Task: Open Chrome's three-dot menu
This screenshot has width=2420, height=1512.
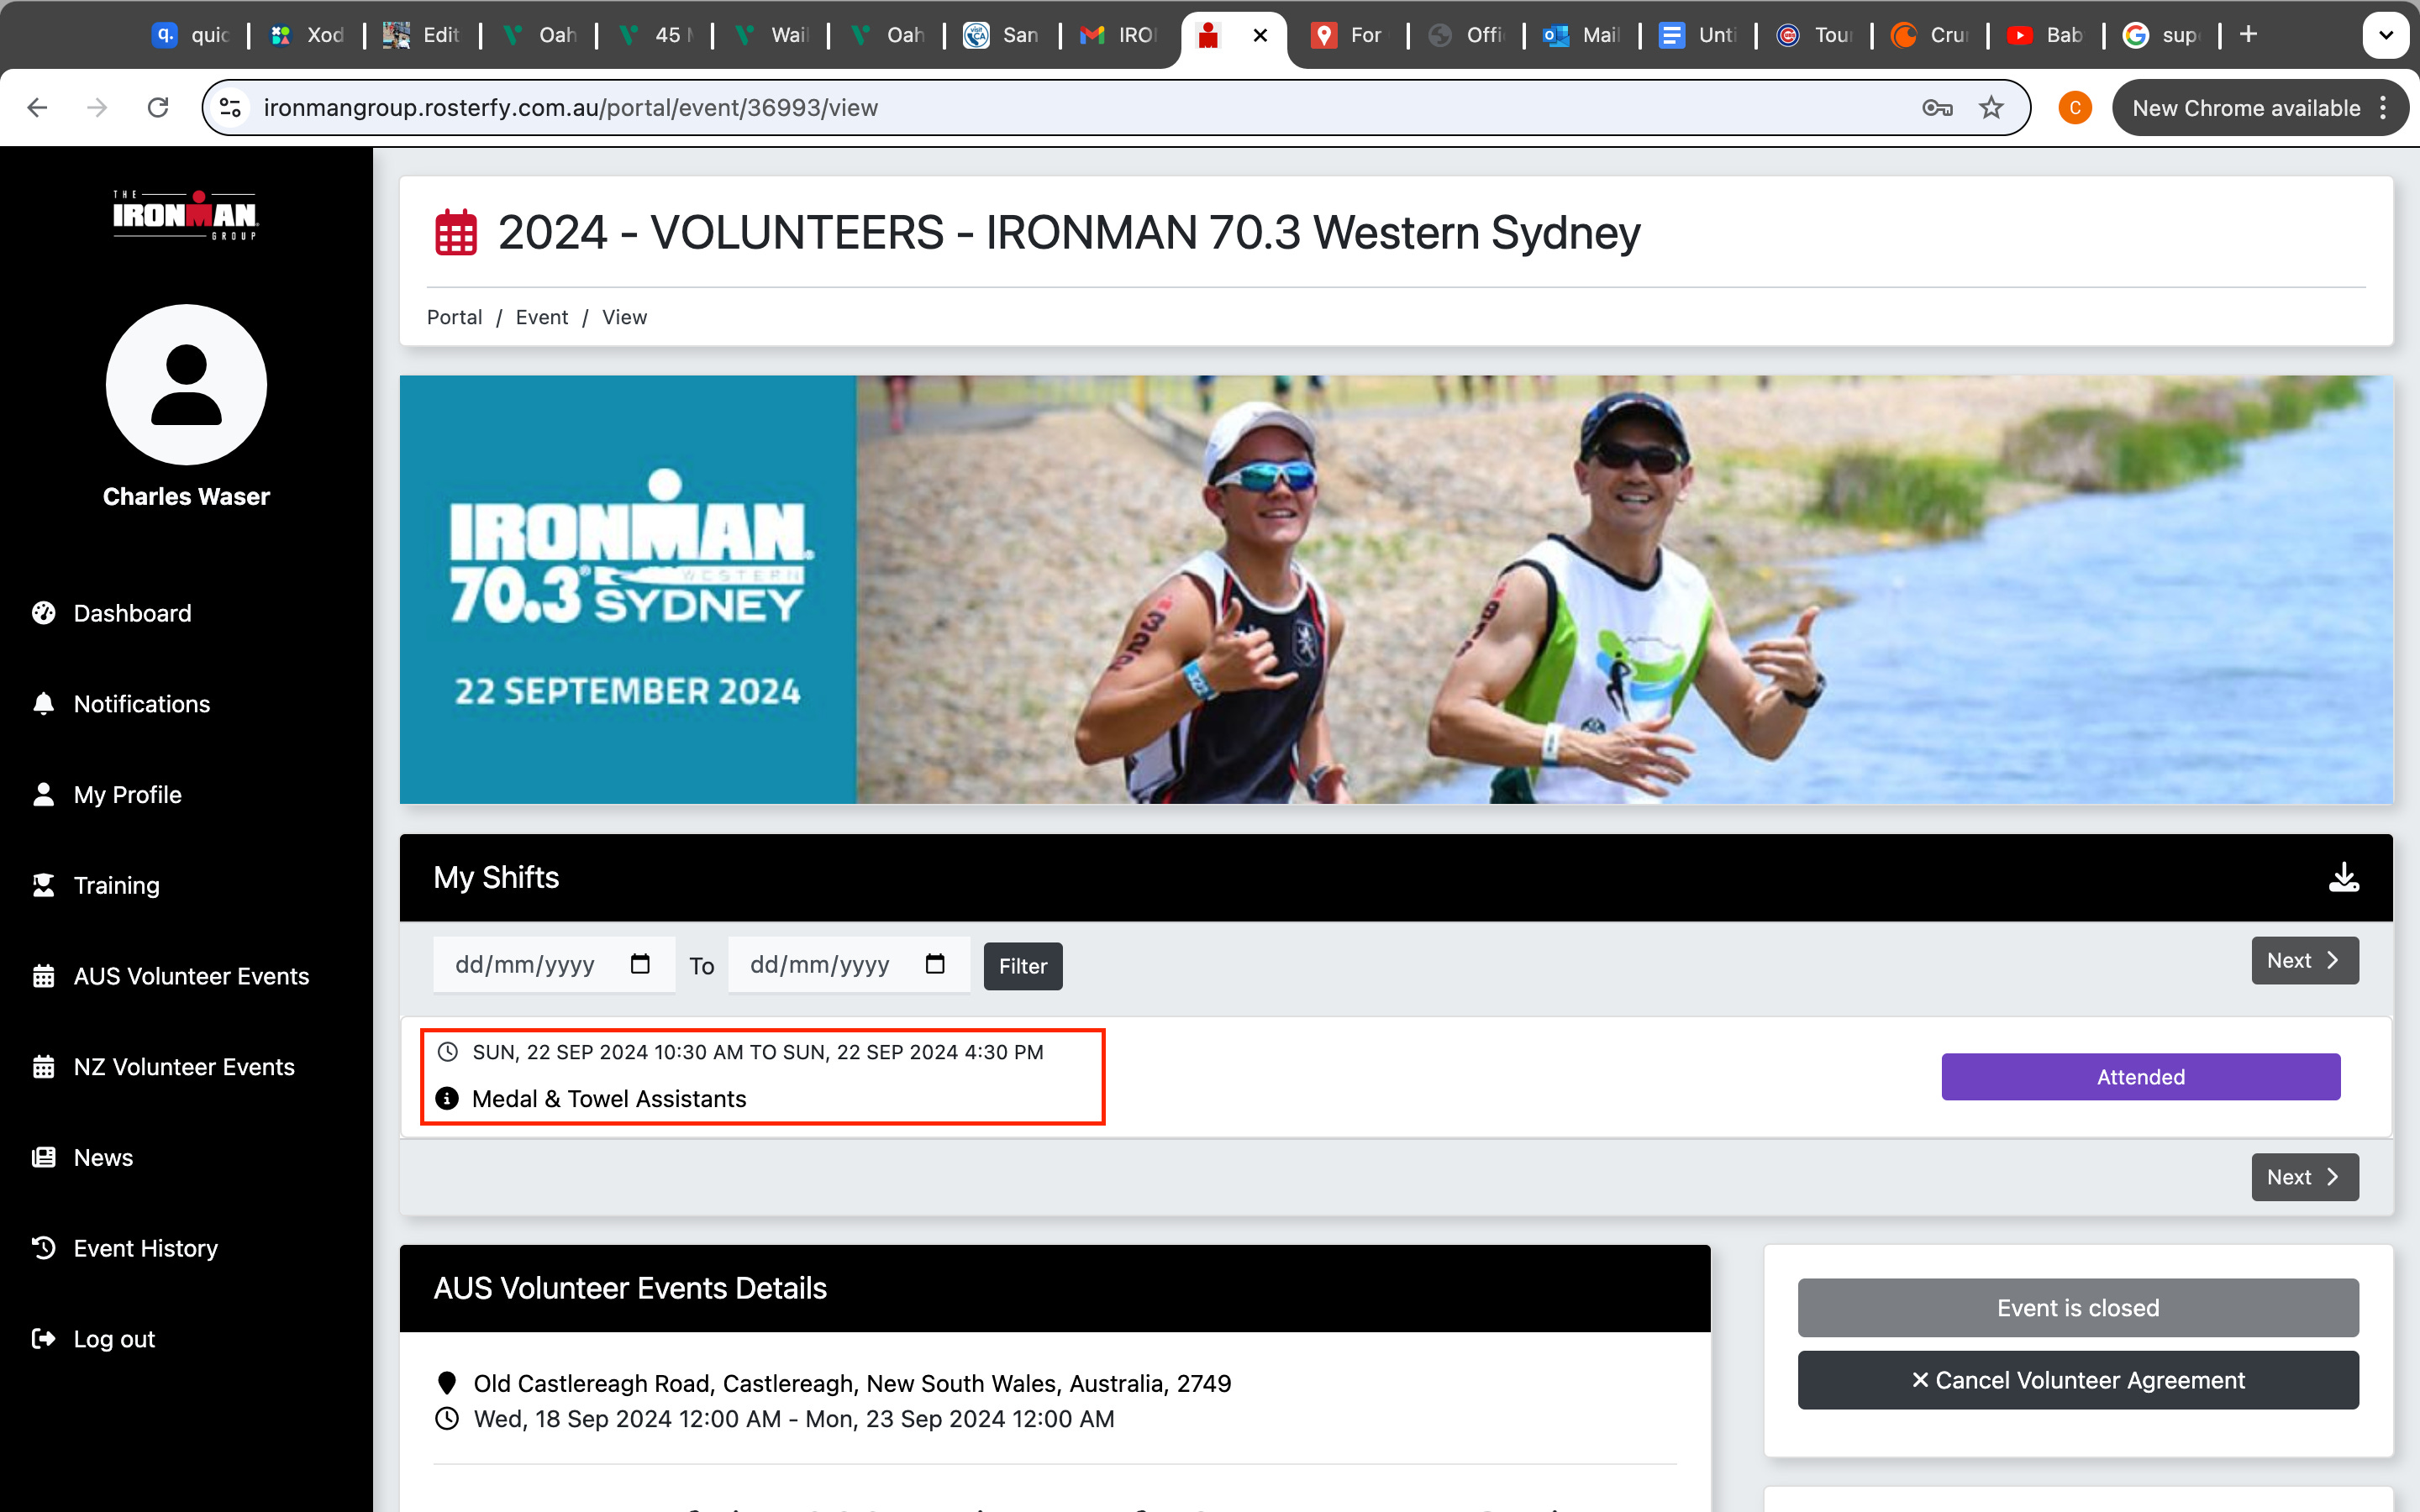Action: click(x=2384, y=108)
